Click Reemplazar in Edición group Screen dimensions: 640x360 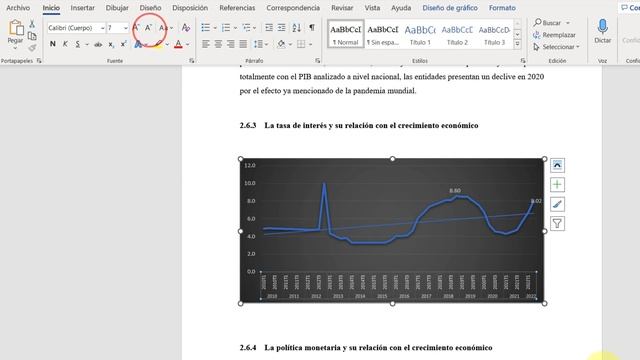click(554, 35)
